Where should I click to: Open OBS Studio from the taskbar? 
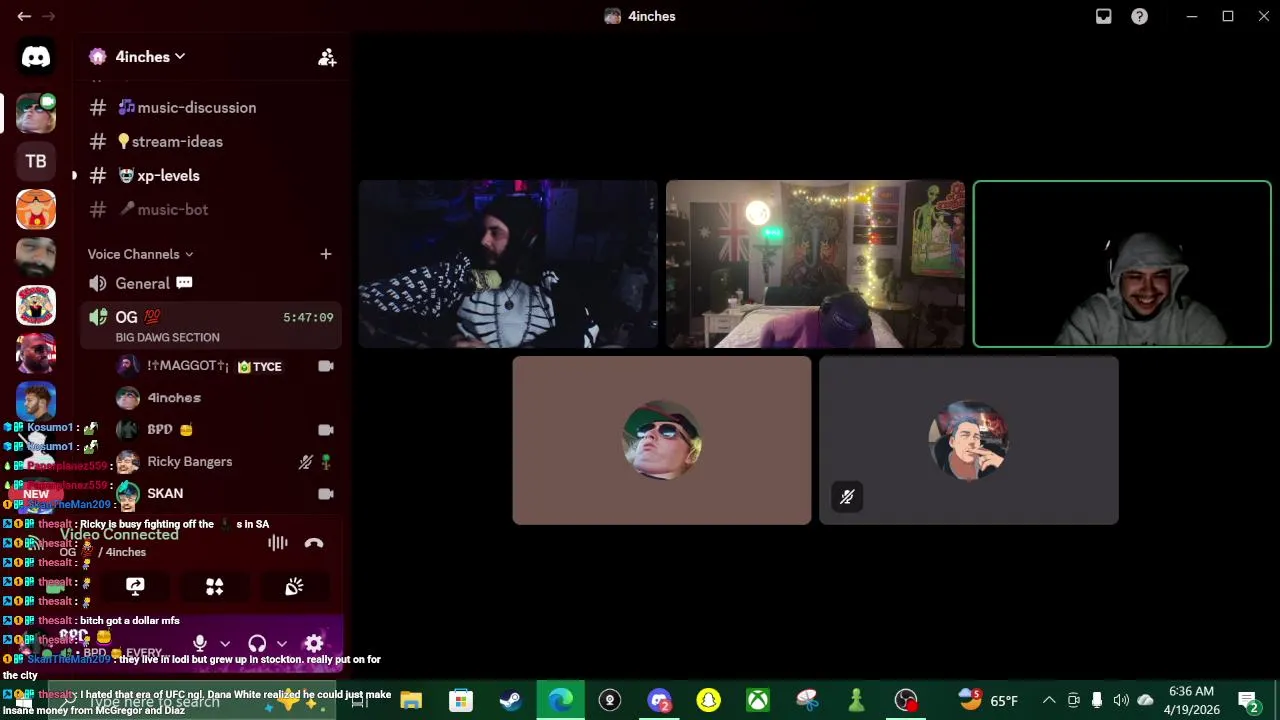906,700
